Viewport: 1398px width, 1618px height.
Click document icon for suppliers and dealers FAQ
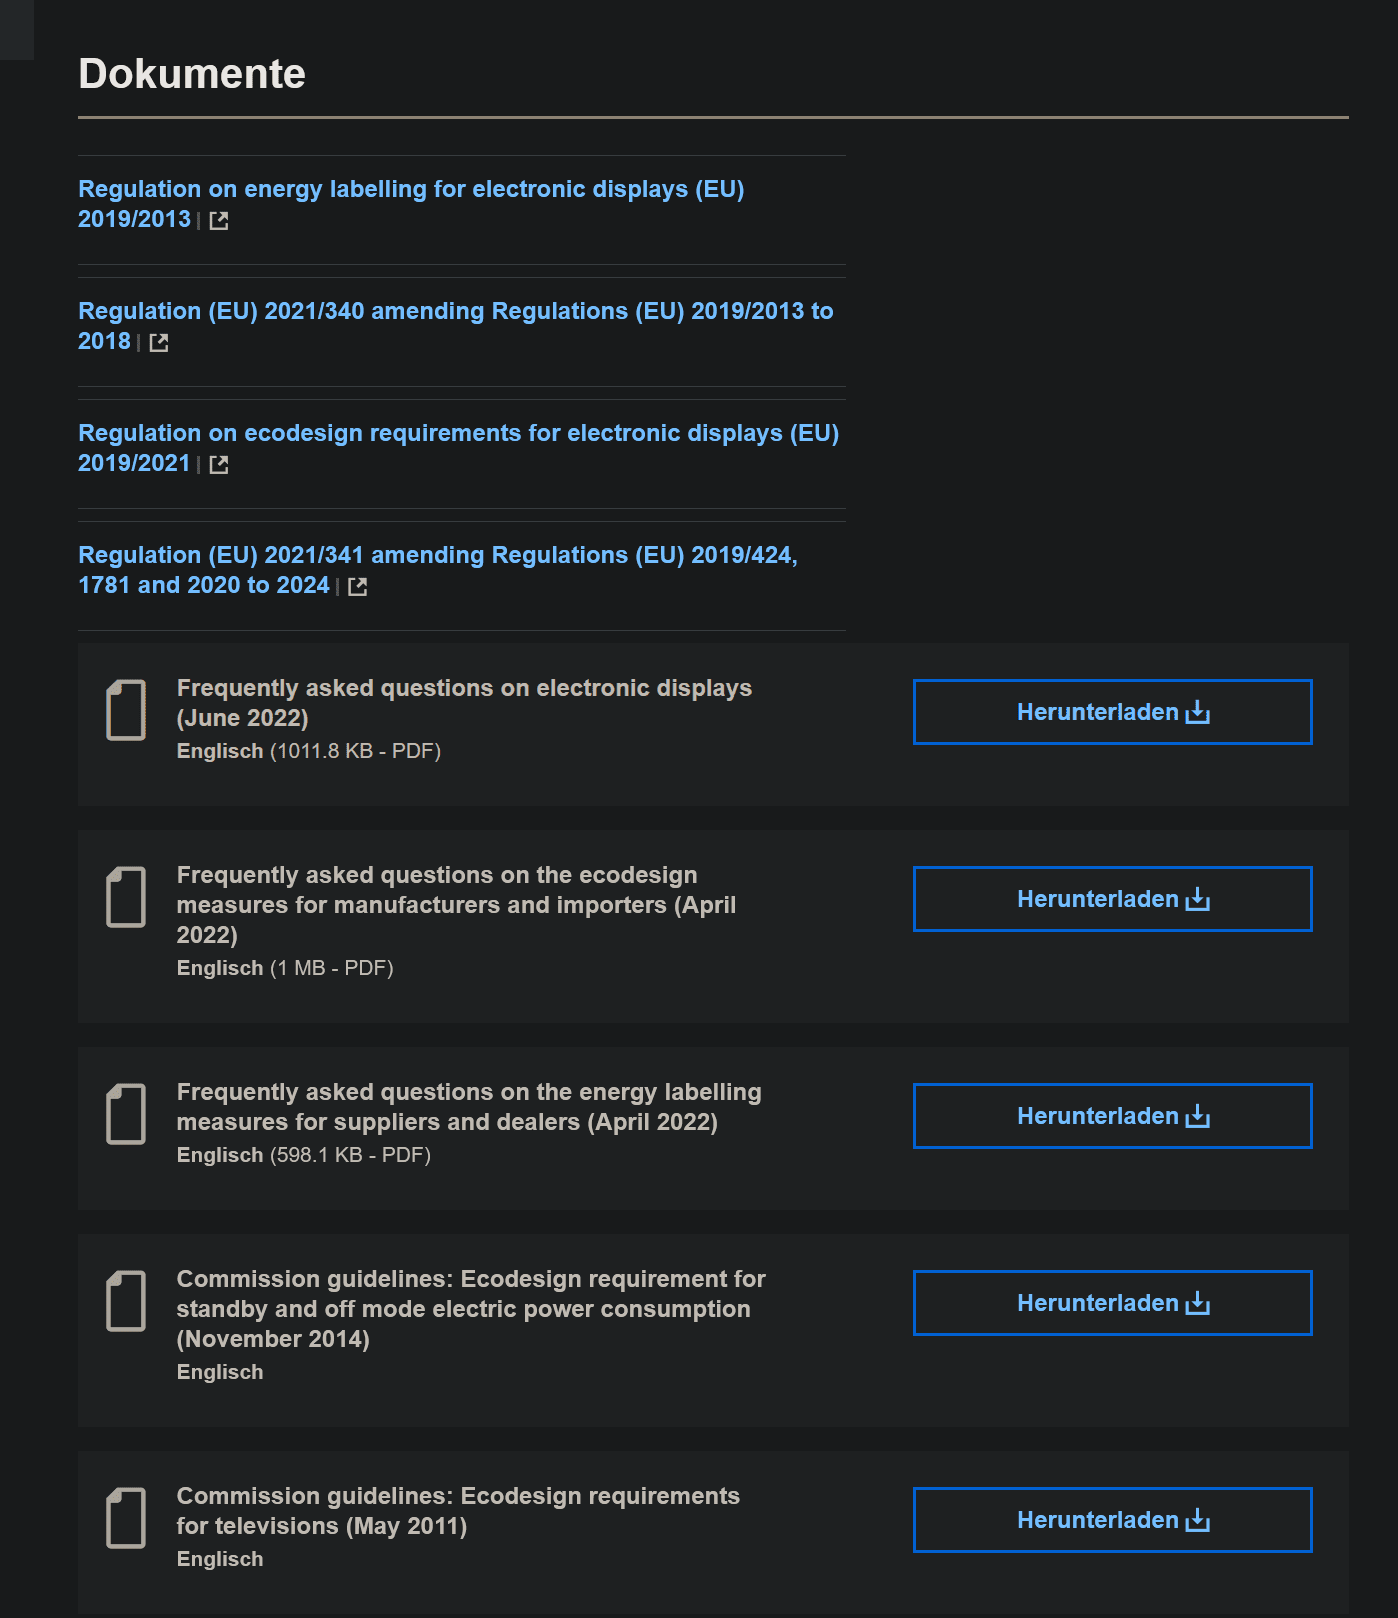(126, 1114)
